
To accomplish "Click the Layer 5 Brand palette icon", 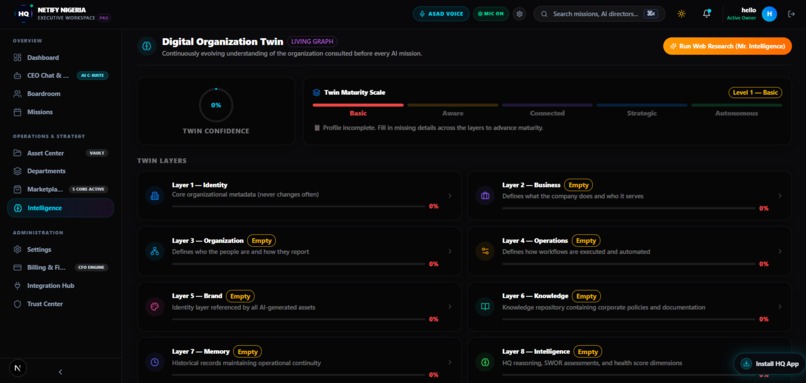I will (x=154, y=306).
